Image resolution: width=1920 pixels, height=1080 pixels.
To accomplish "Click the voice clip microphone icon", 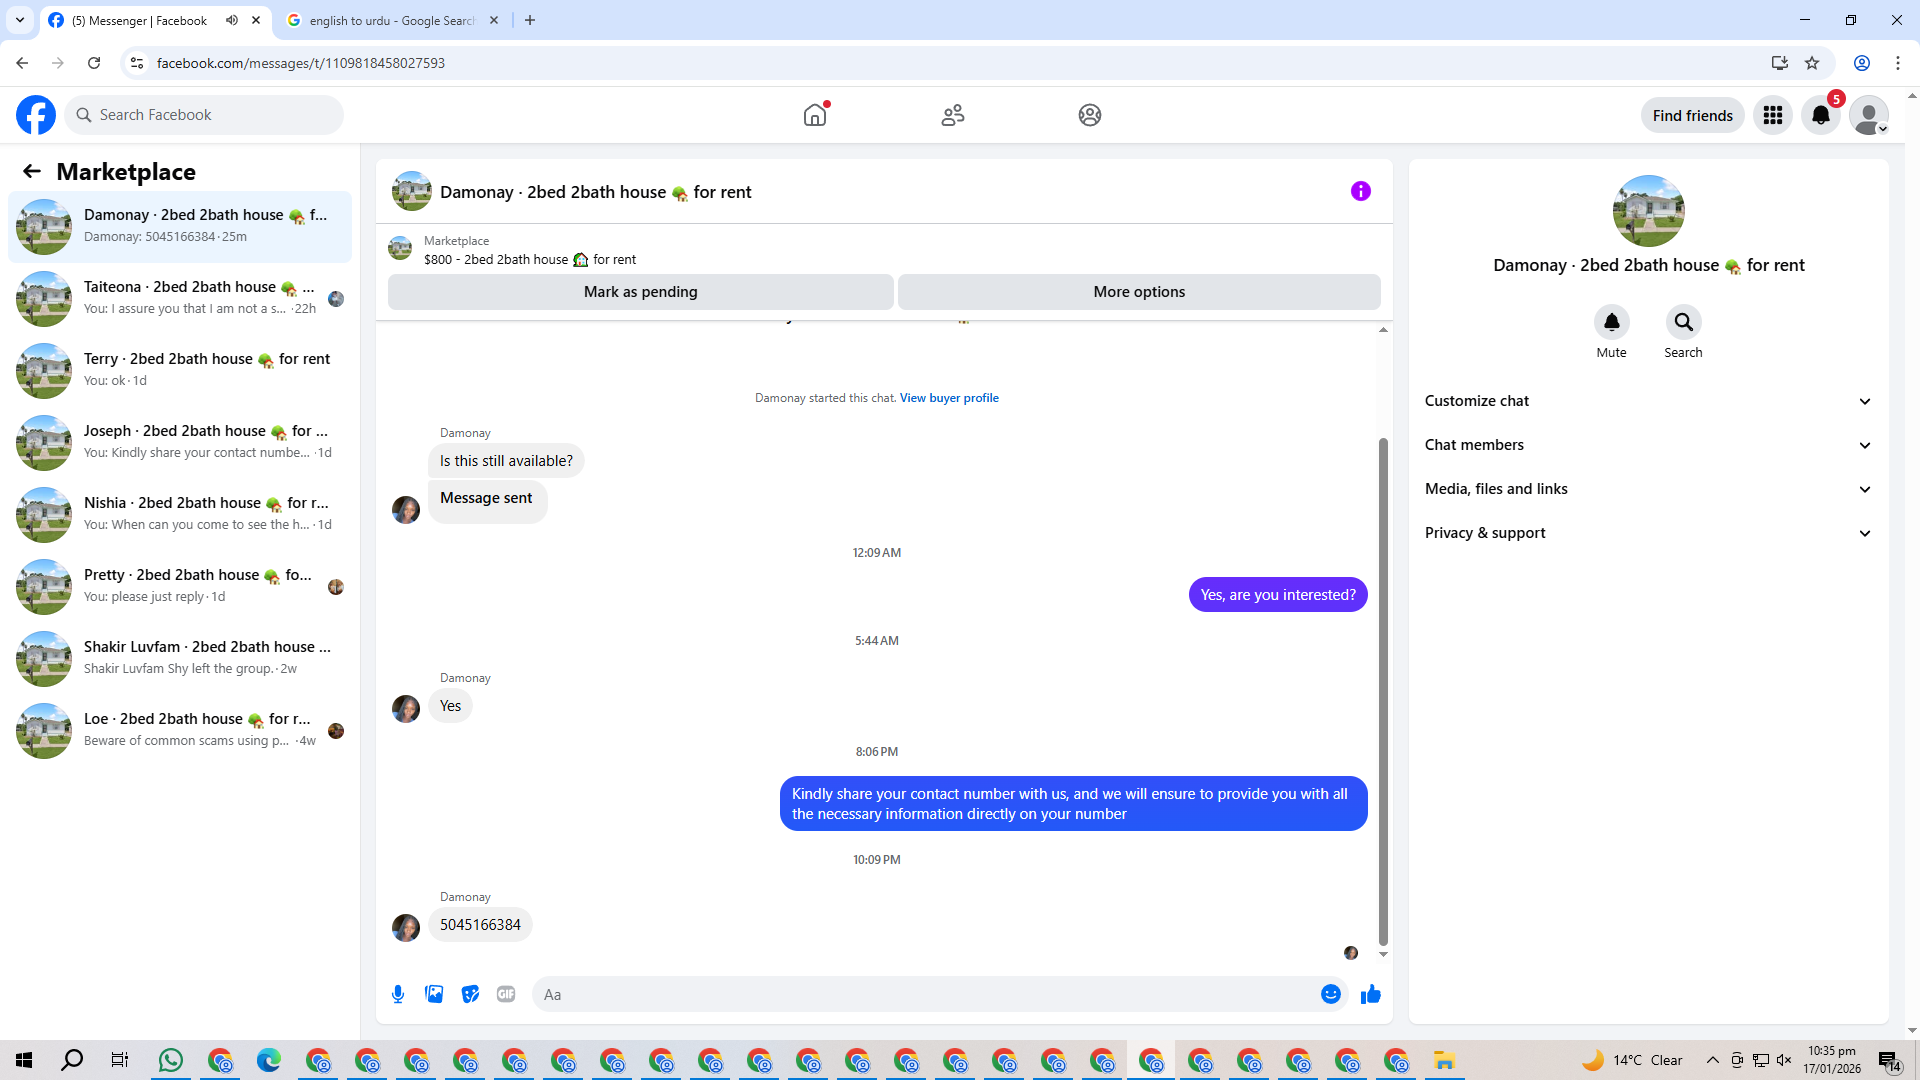I will point(398,994).
